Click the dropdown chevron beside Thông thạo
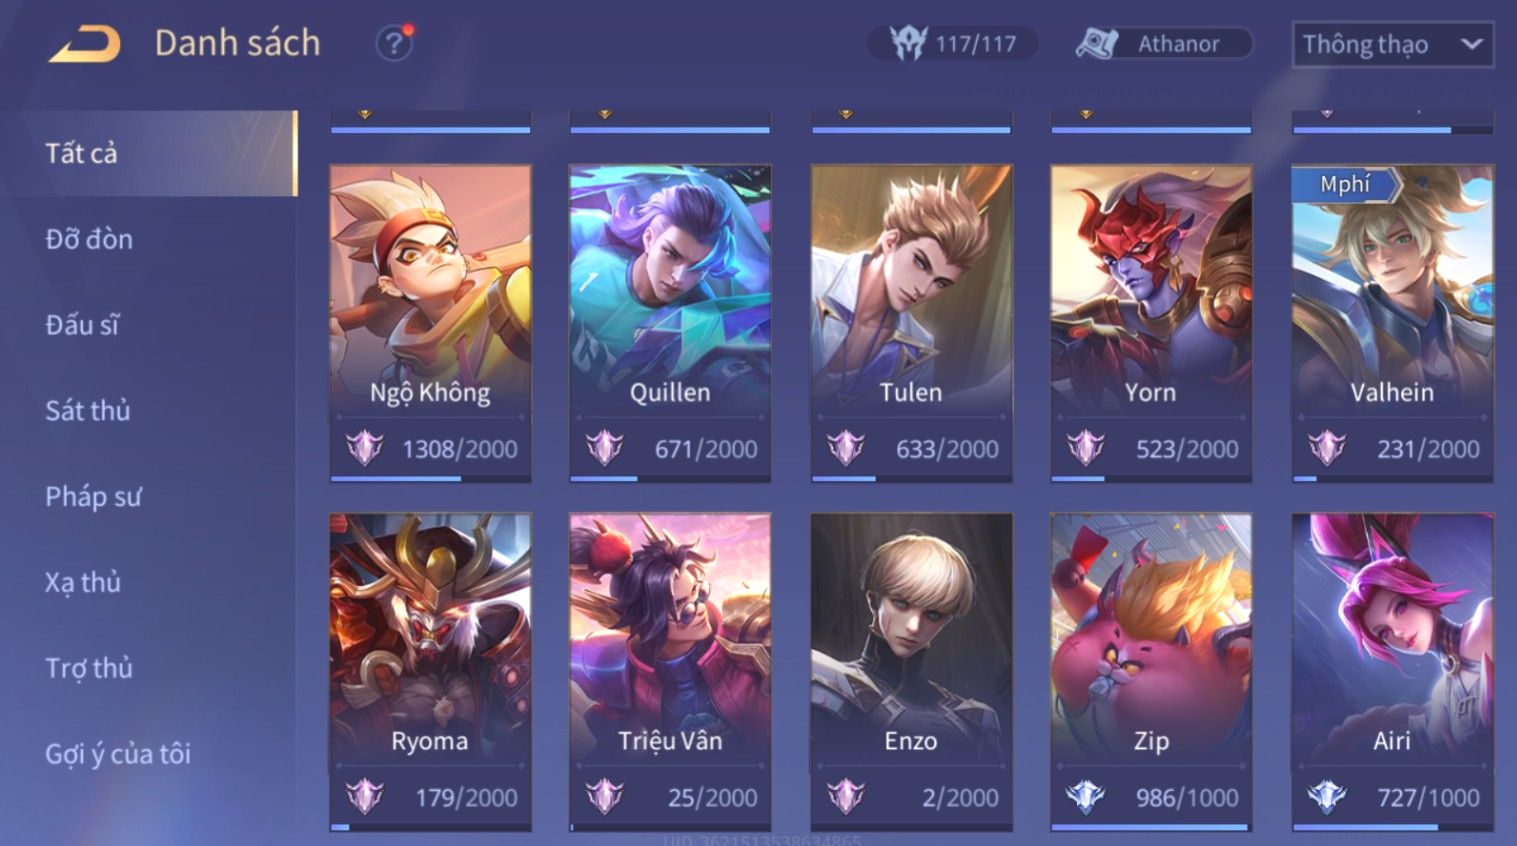The image size is (1517, 846). pos(1471,44)
